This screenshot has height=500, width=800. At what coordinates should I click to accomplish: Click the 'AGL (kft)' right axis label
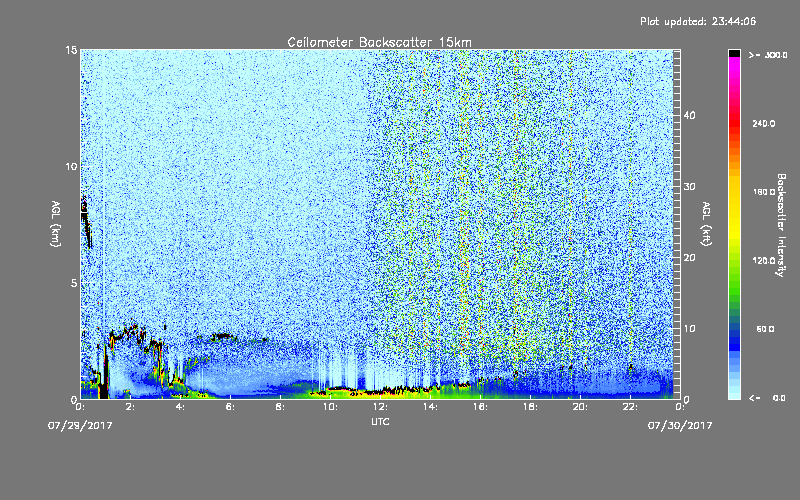coord(707,223)
